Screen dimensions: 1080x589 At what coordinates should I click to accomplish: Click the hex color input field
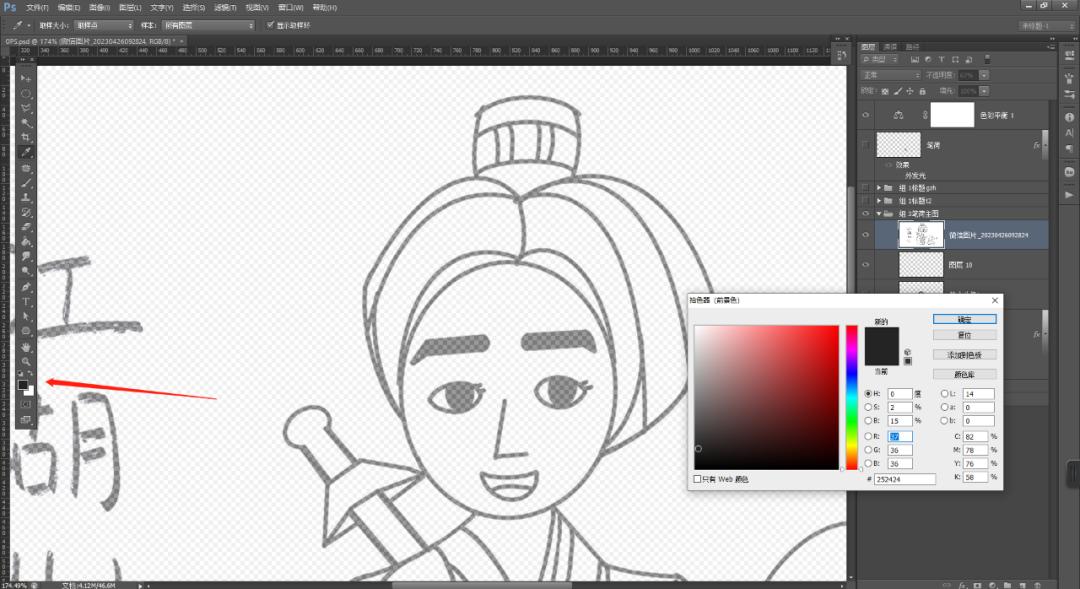[905, 480]
